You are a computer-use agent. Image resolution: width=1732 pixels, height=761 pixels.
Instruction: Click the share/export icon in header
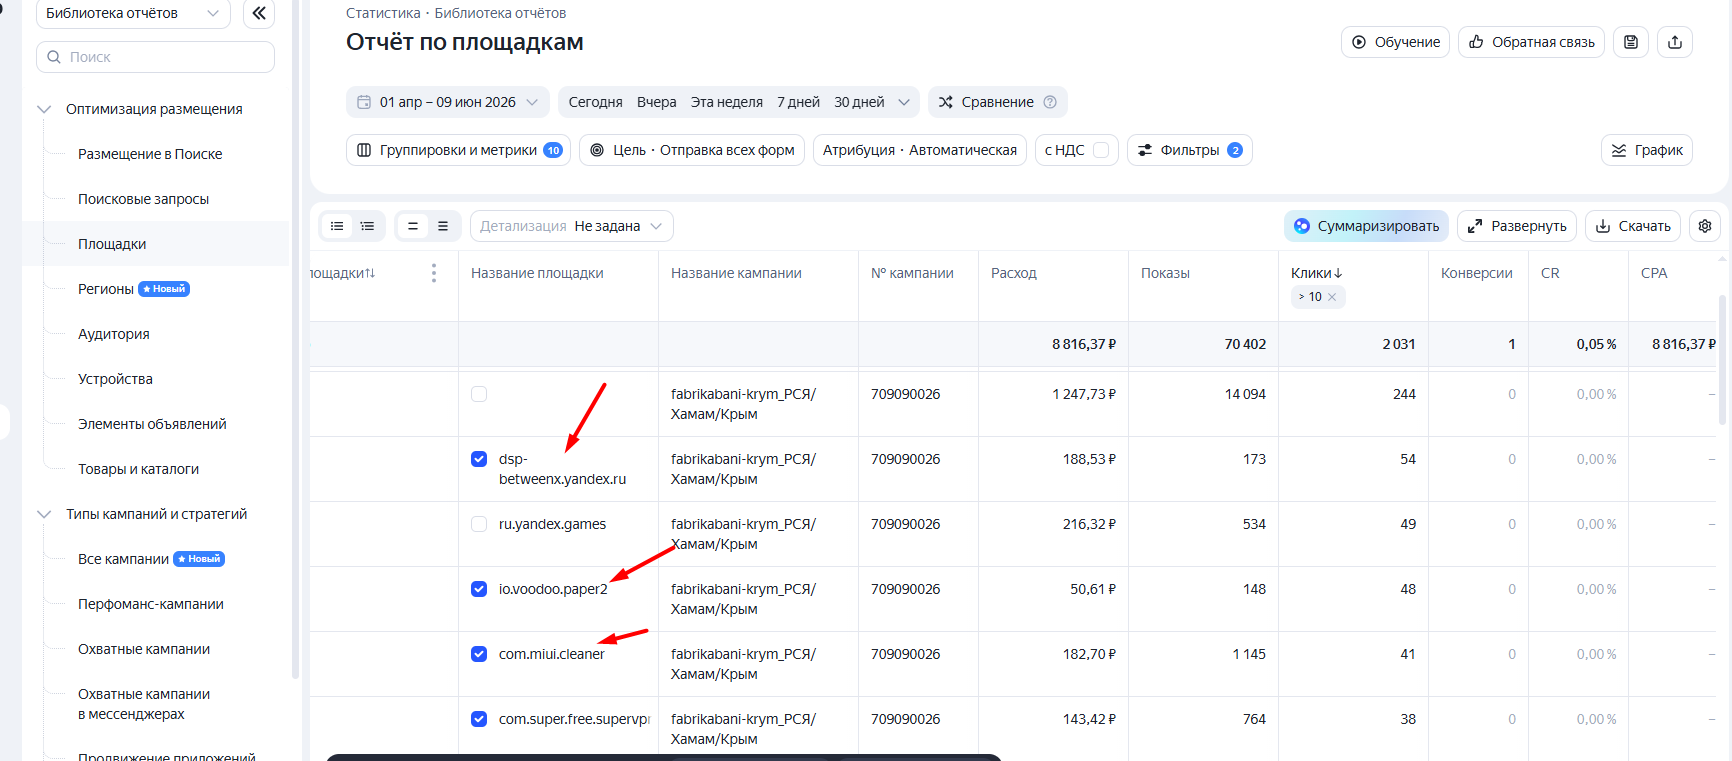pos(1675,42)
